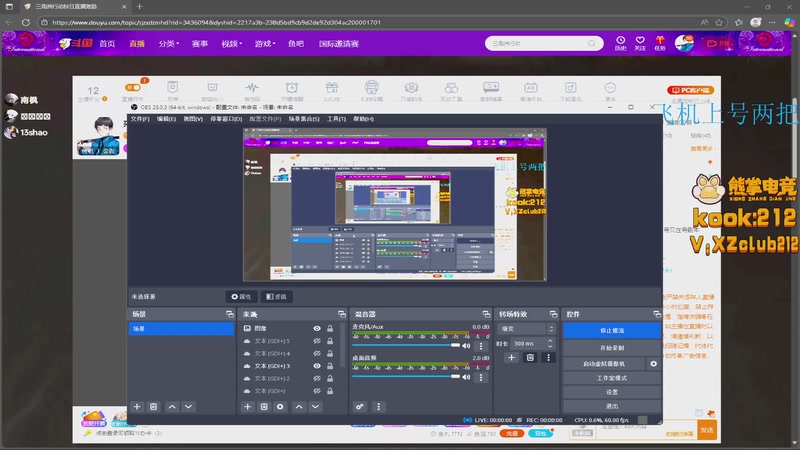Hide the 图像 source with its eye icon
This screenshot has height=450, width=800.
pos(317,329)
